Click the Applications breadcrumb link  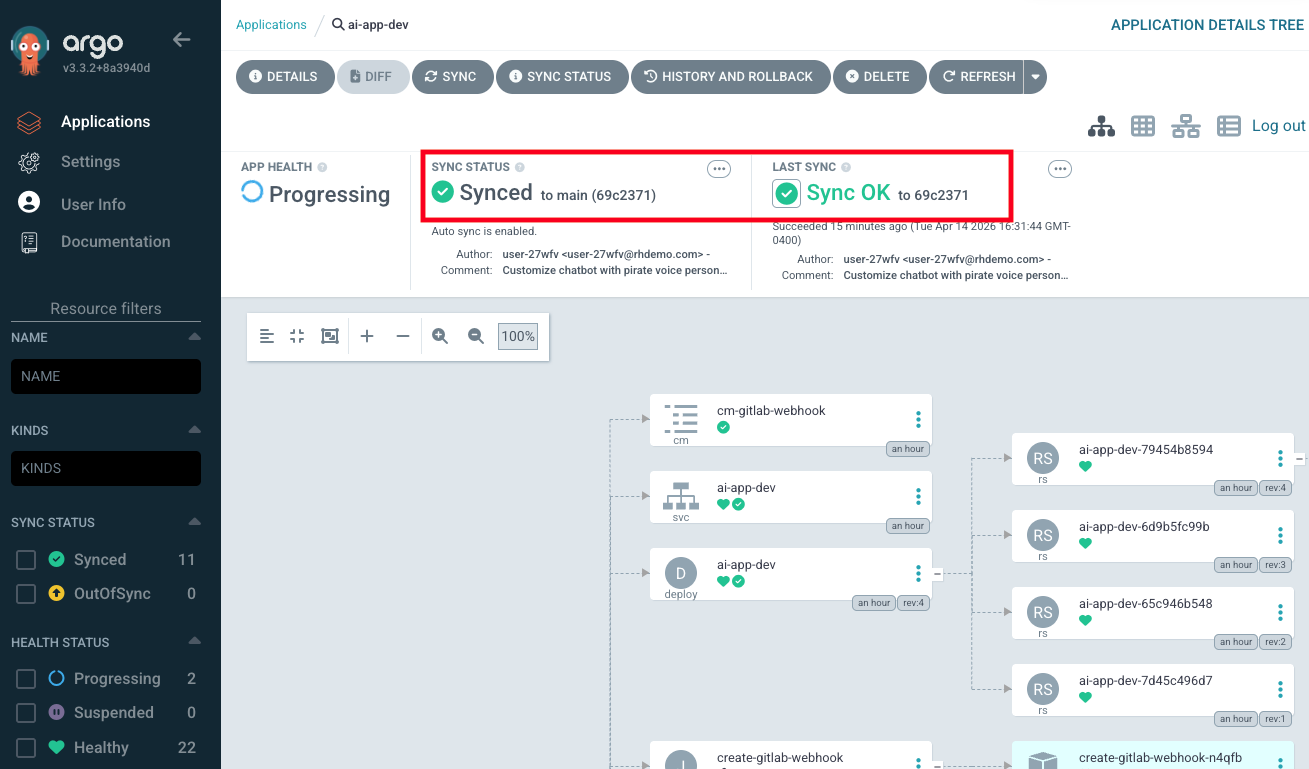[271, 25]
